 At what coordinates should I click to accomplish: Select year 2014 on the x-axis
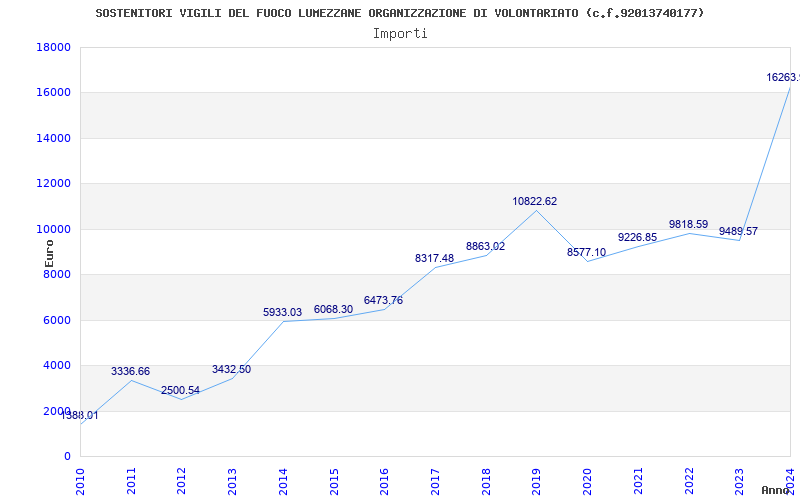pyautogui.click(x=283, y=478)
